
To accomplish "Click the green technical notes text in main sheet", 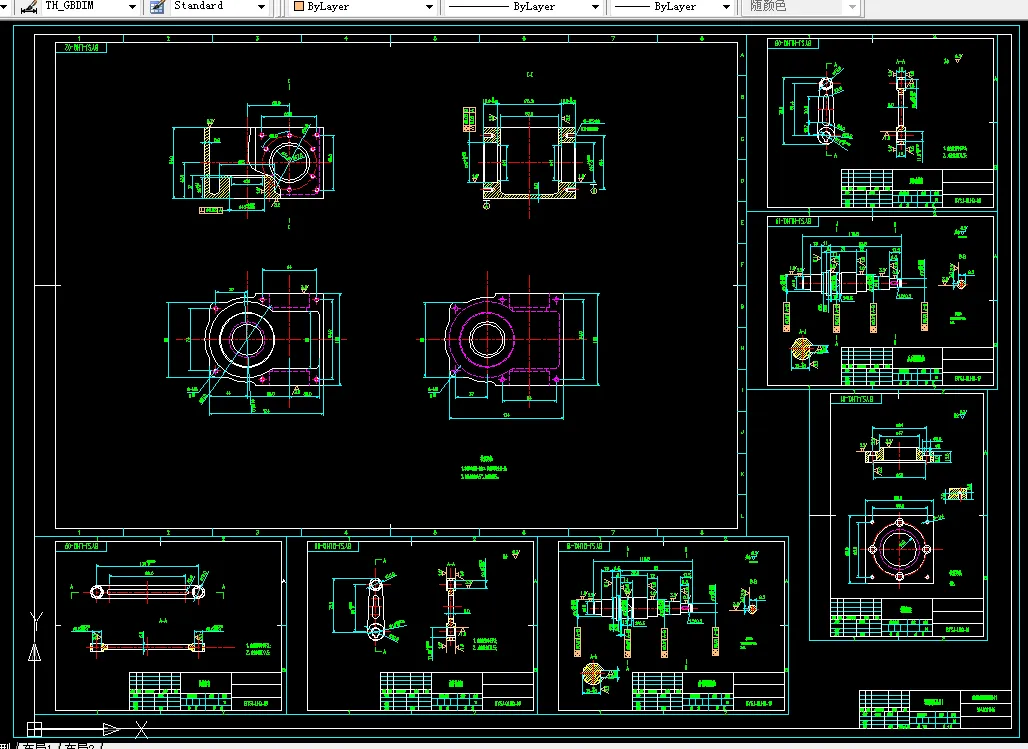I will [x=484, y=468].
